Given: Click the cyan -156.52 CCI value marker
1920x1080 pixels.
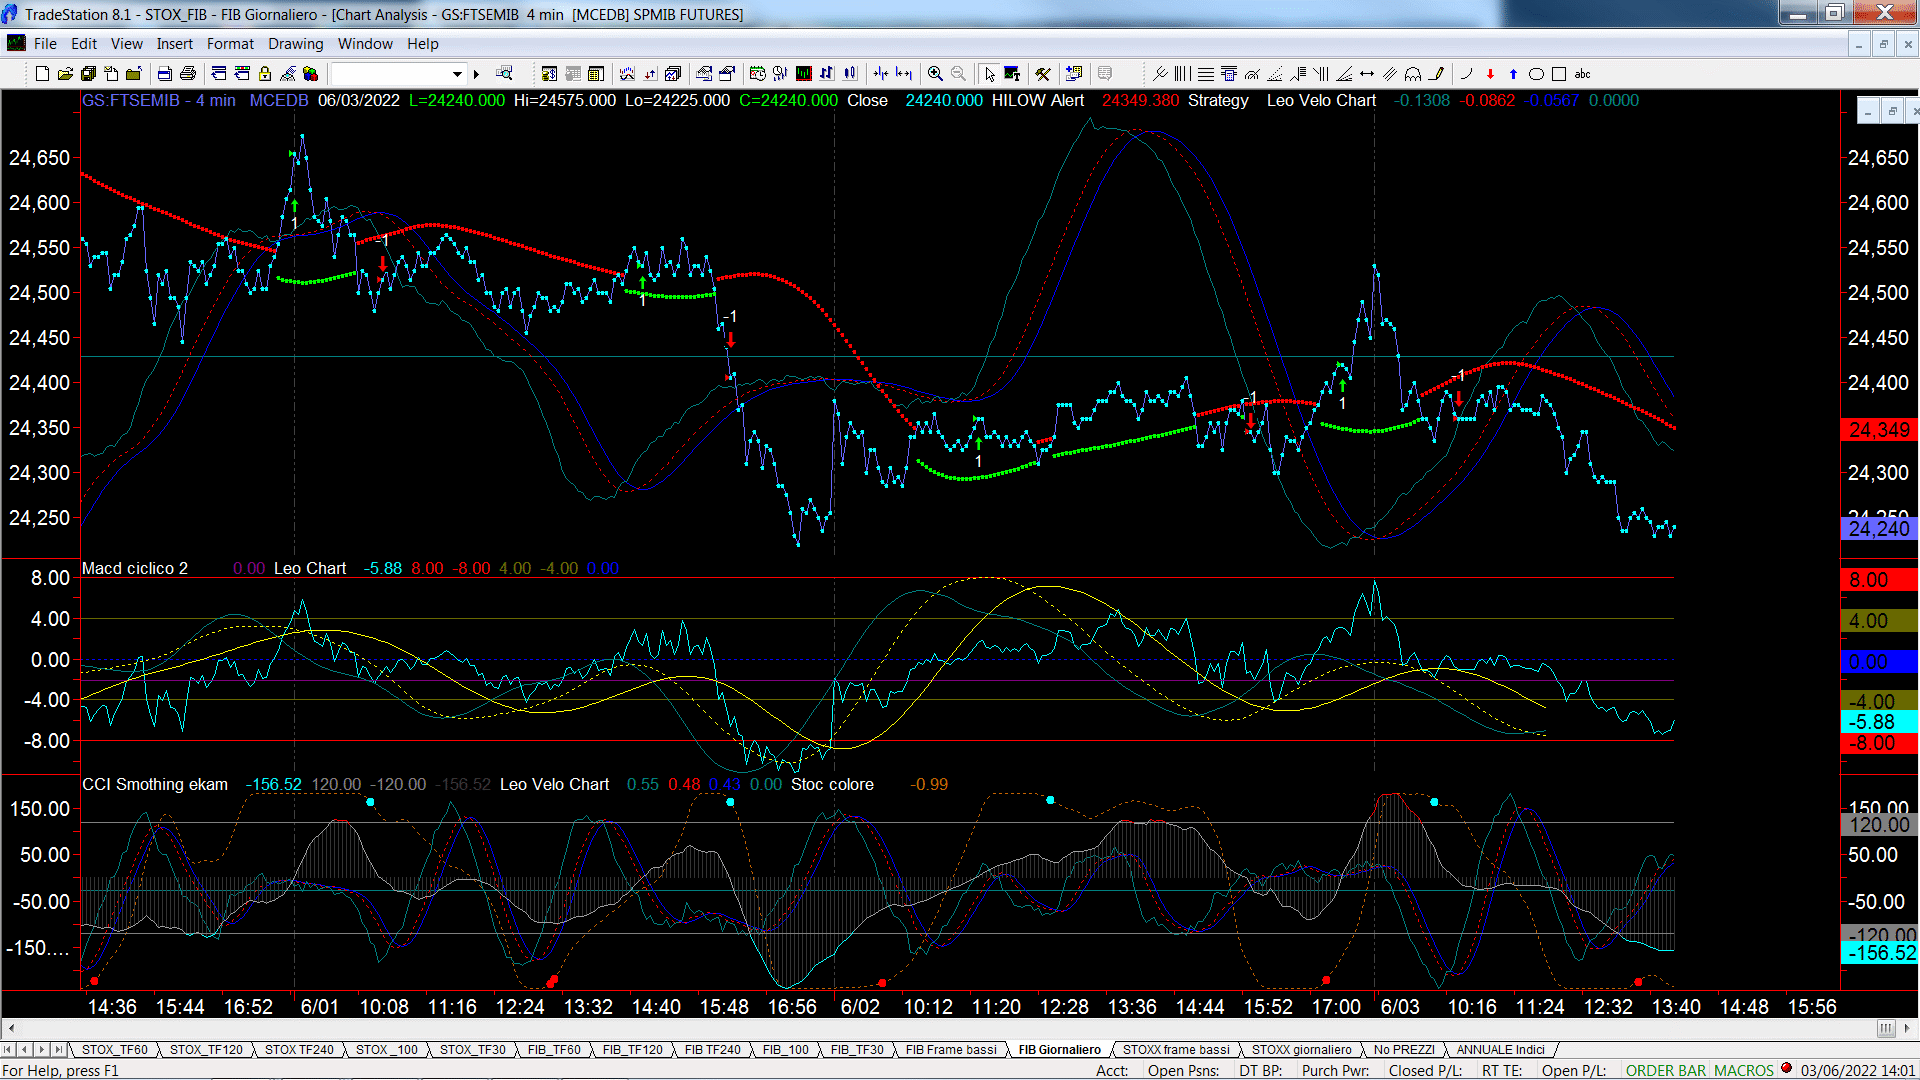Looking at the screenshot, I should coord(1879,953).
